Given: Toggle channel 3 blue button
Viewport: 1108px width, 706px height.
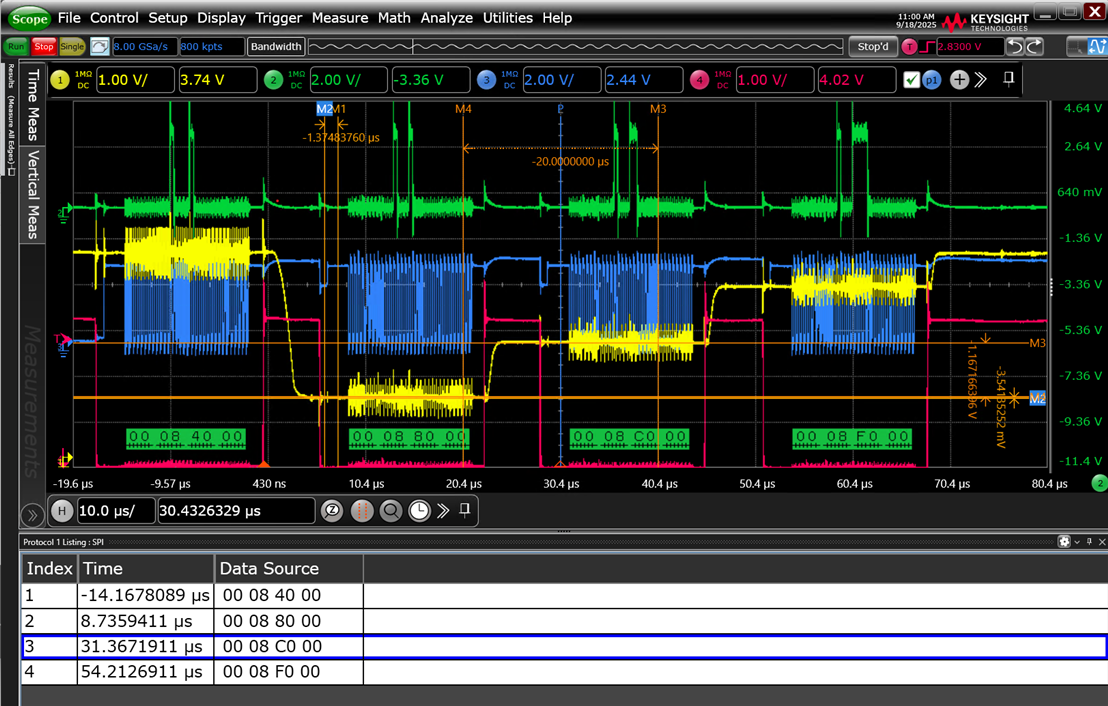Looking at the screenshot, I should click(487, 80).
